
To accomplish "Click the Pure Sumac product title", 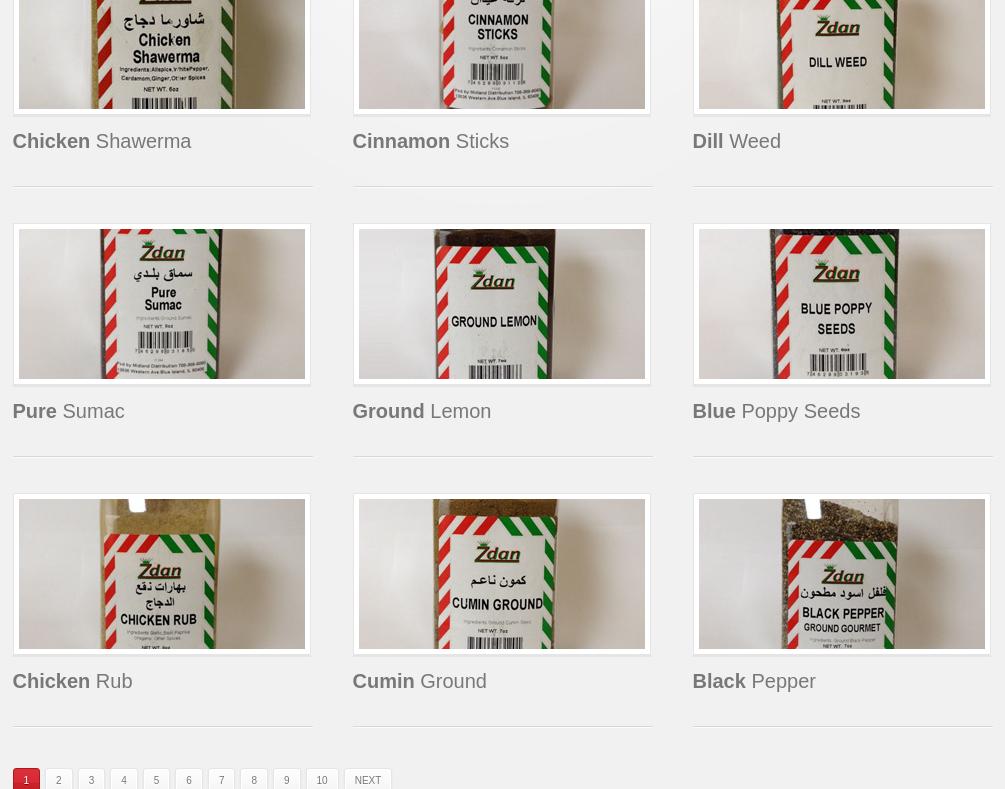I will [x=69, y=411].
